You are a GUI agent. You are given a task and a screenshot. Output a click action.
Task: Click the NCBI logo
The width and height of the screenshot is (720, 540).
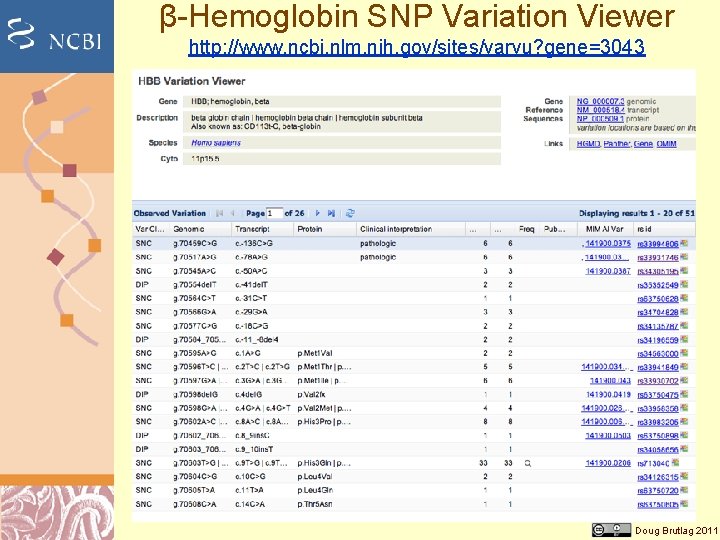coord(54,35)
